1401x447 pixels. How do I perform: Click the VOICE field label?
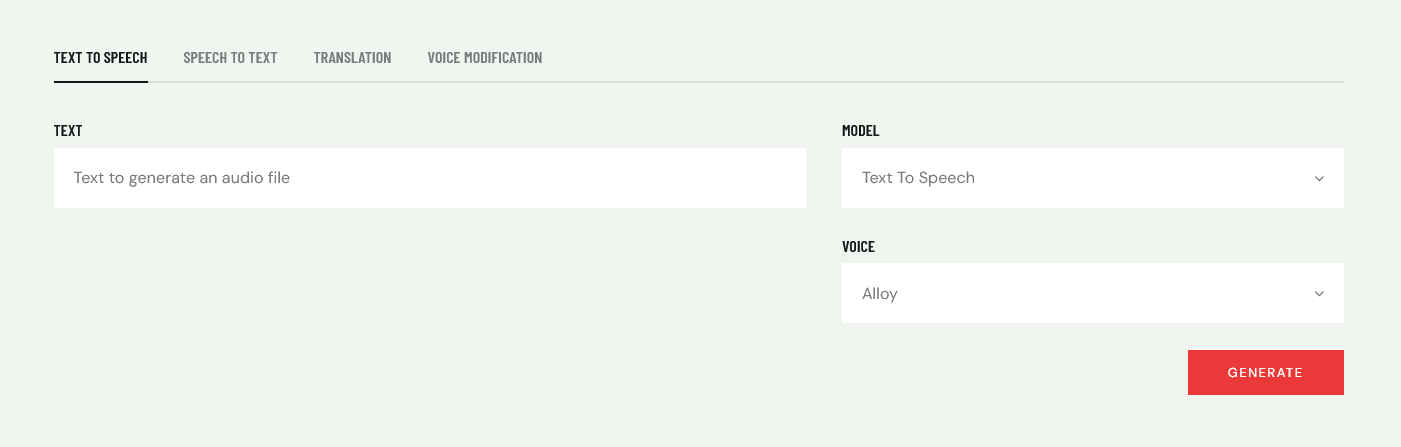pos(858,246)
